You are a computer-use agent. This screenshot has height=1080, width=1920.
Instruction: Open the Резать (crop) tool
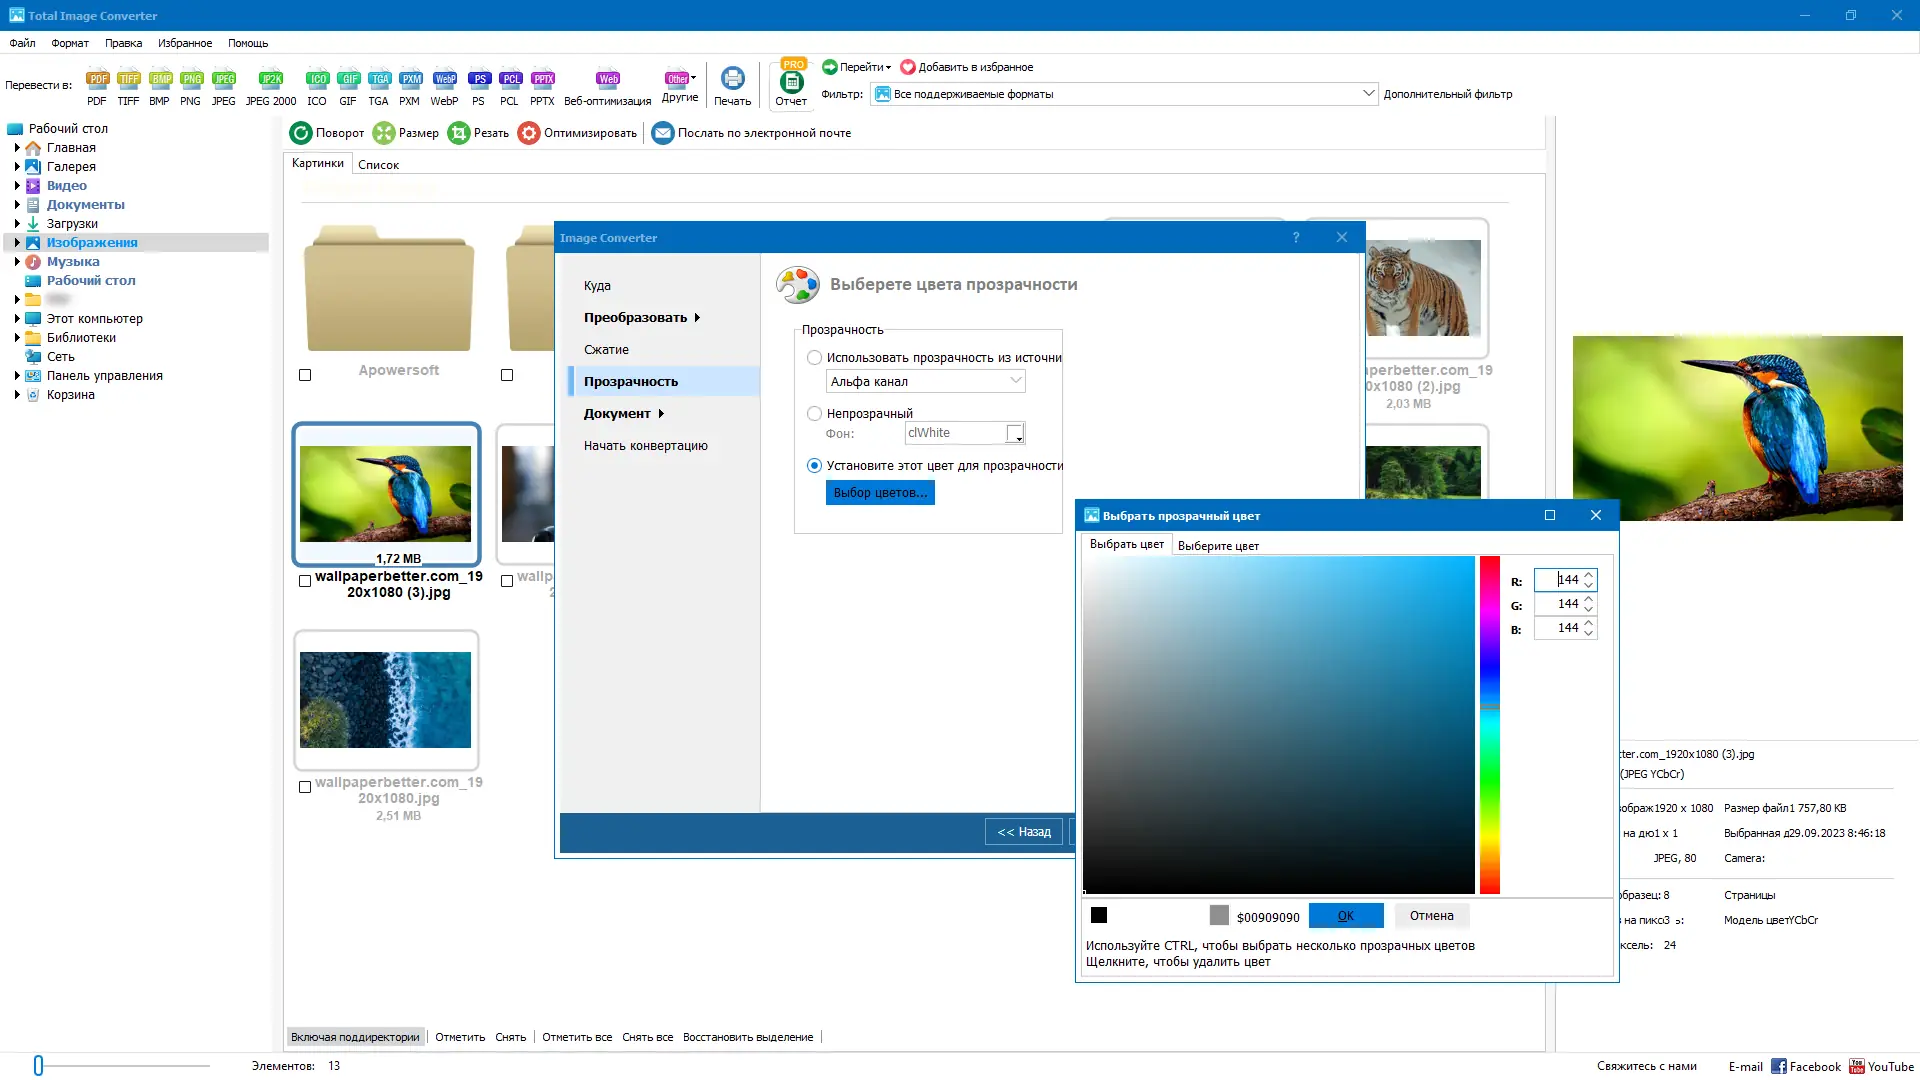(479, 132)
